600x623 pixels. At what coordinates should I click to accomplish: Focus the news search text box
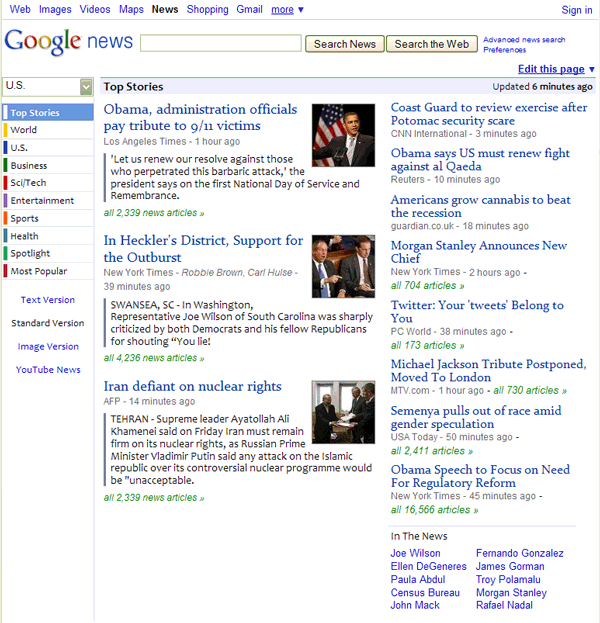[x=221, y=43]
